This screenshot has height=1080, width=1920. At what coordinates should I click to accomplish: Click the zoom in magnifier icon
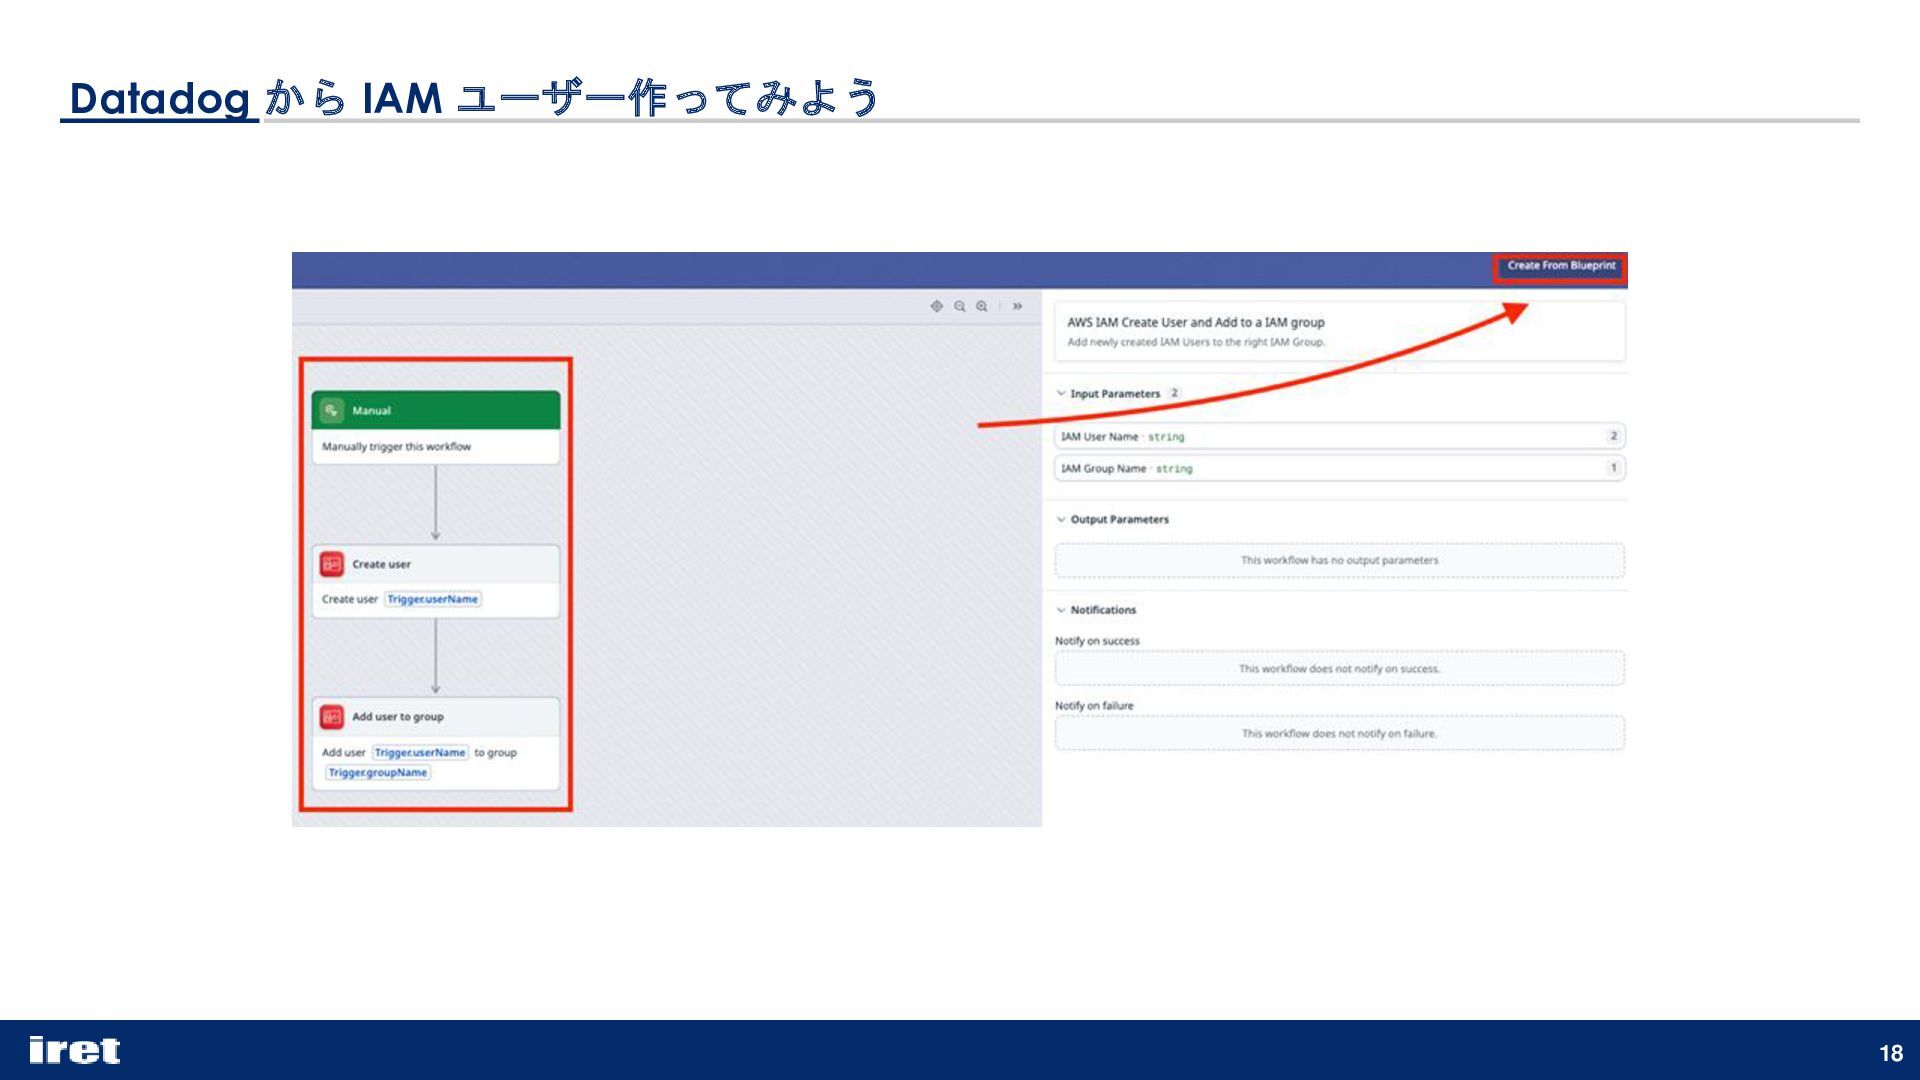point(982,306)
